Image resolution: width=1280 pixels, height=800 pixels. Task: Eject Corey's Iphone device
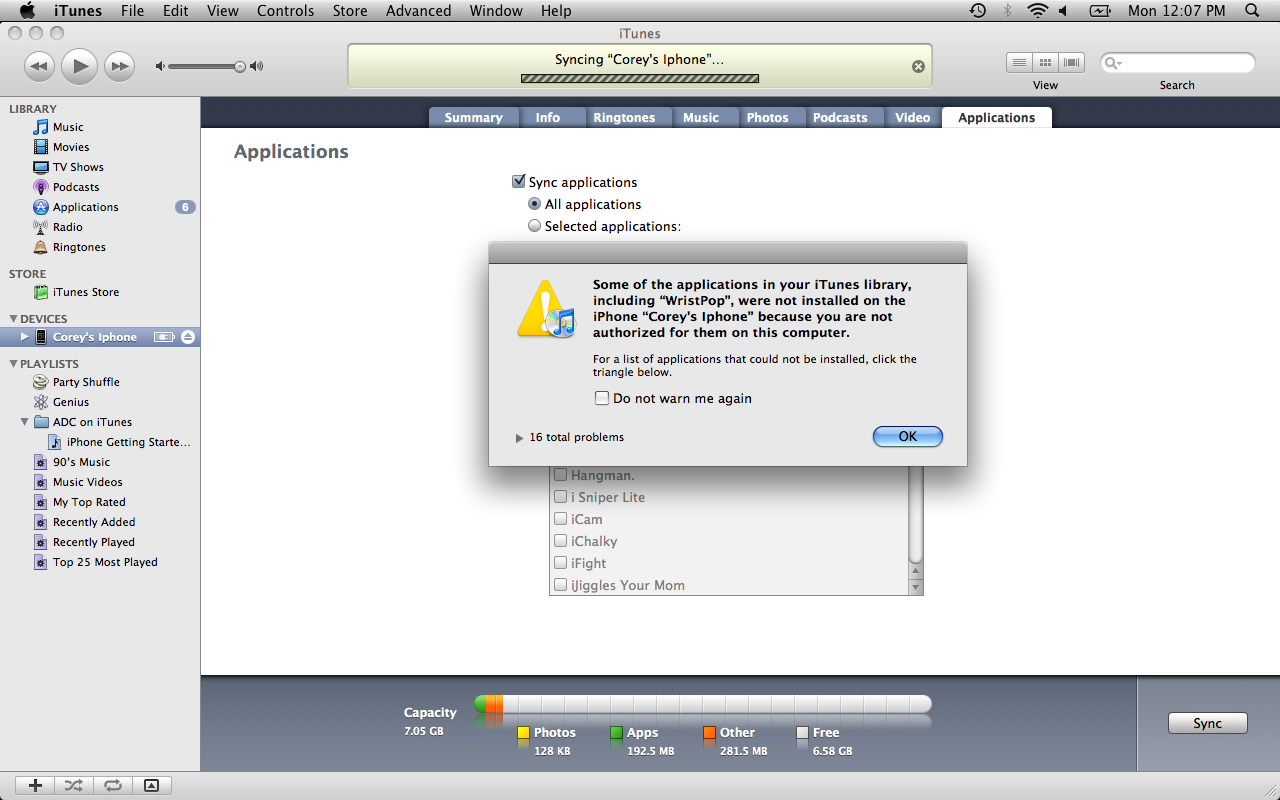188,337
